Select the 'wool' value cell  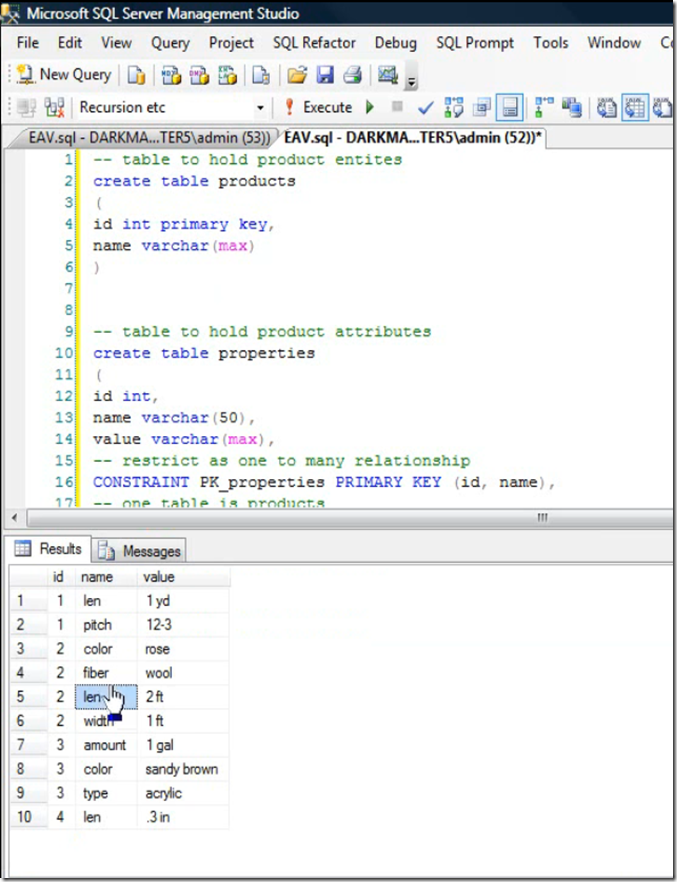183,673
